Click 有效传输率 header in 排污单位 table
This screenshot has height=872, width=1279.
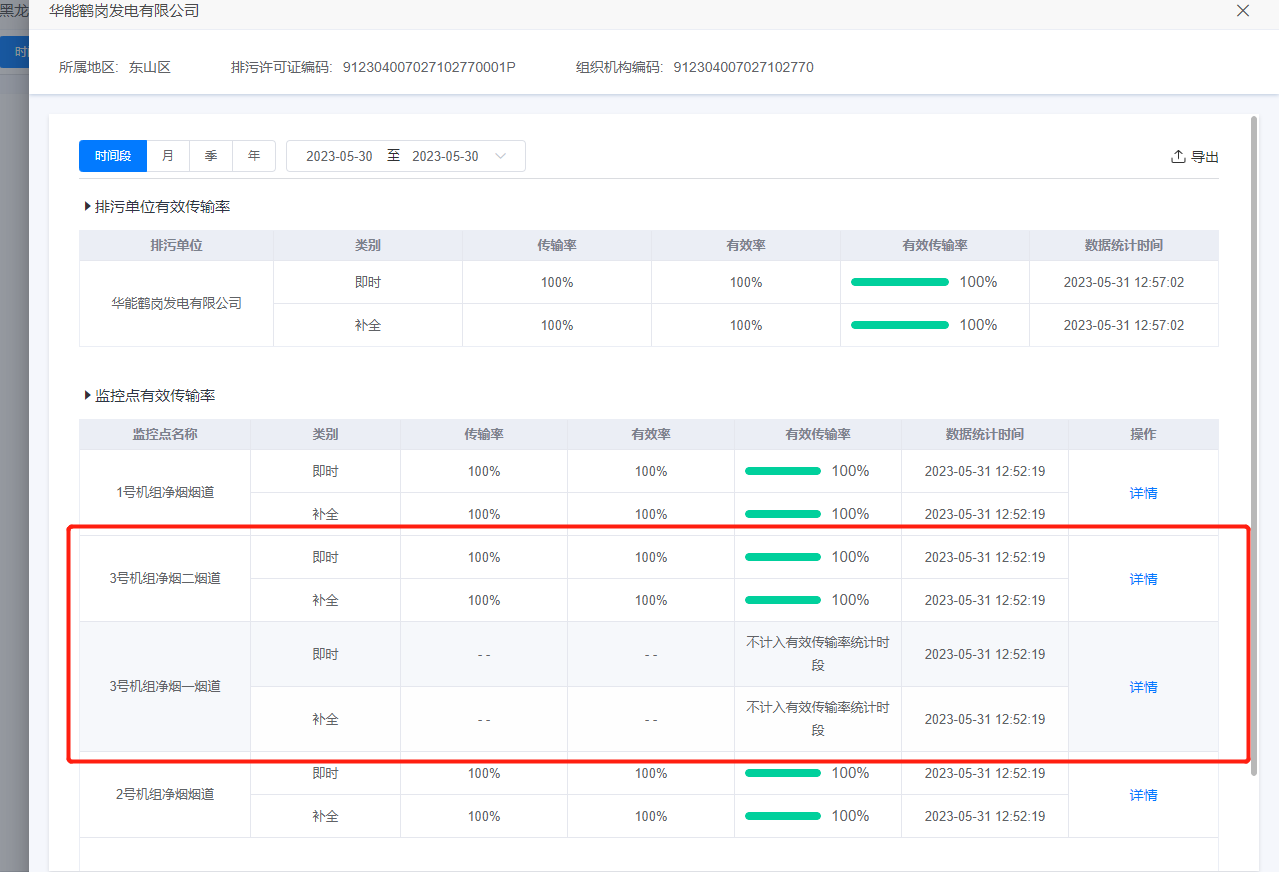pyautogui.click(x=935, y=245)
